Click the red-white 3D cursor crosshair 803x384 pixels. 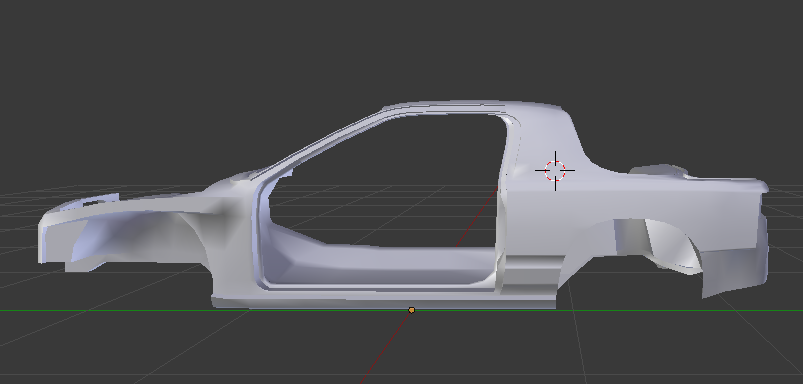pyautogui.click(x=555, y=170)
